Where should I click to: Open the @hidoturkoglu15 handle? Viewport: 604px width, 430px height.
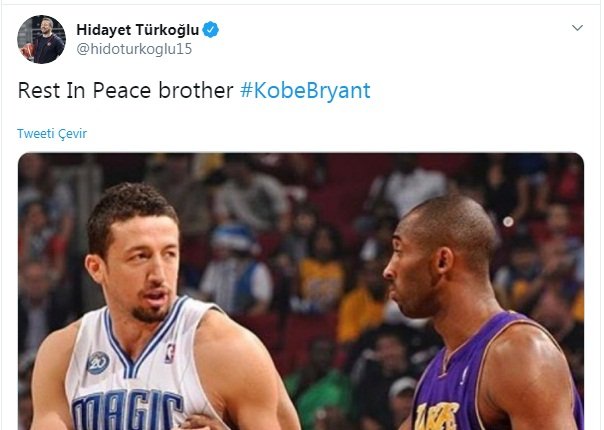pos(134,49)
